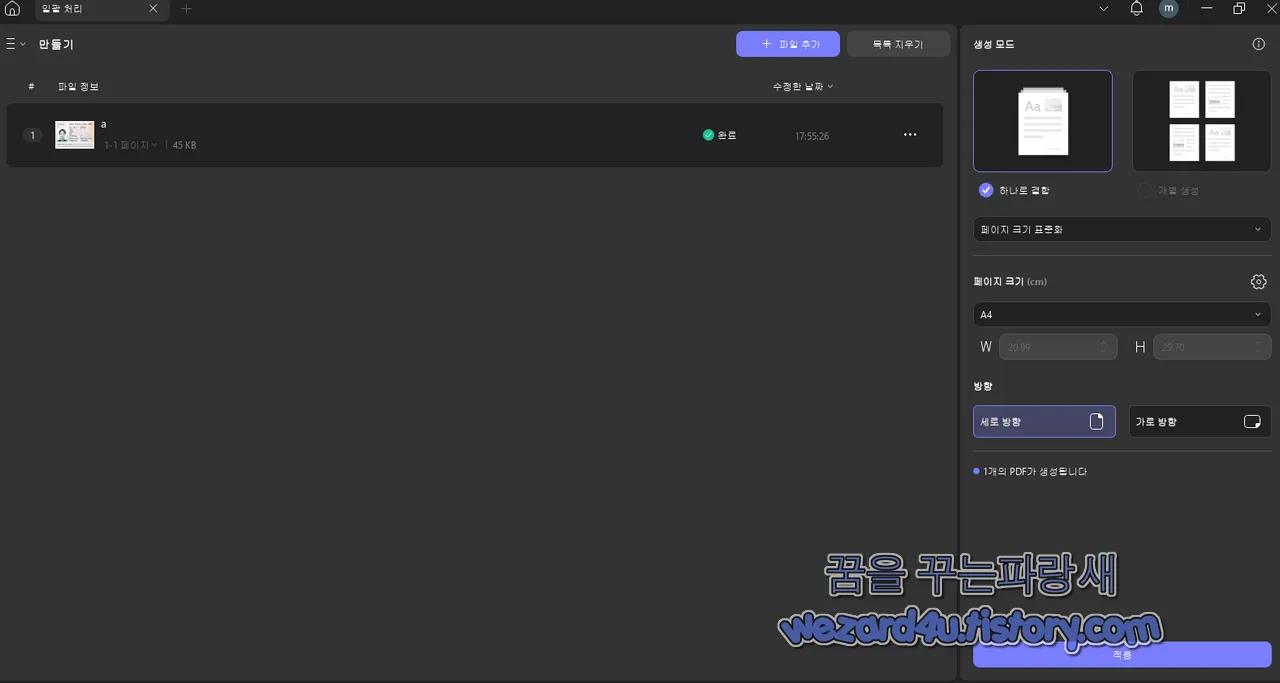Viewport: 1280px width, 683px height.
Task: Select the combine-into-one mode thumbnail
Action: pyautogui.click(x=1043, y=120)
